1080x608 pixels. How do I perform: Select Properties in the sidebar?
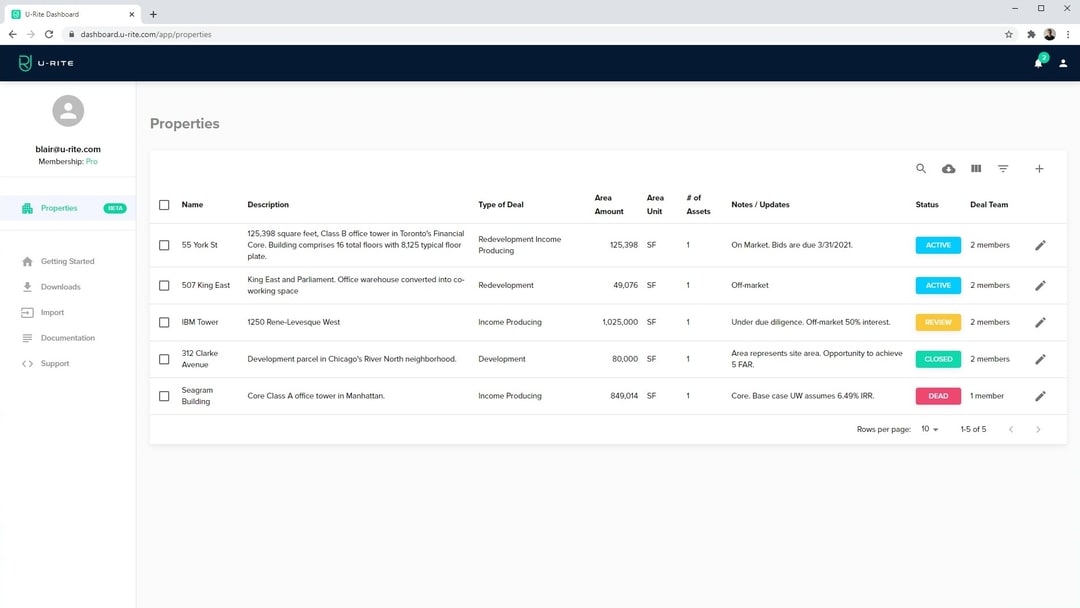click(60, 208)
